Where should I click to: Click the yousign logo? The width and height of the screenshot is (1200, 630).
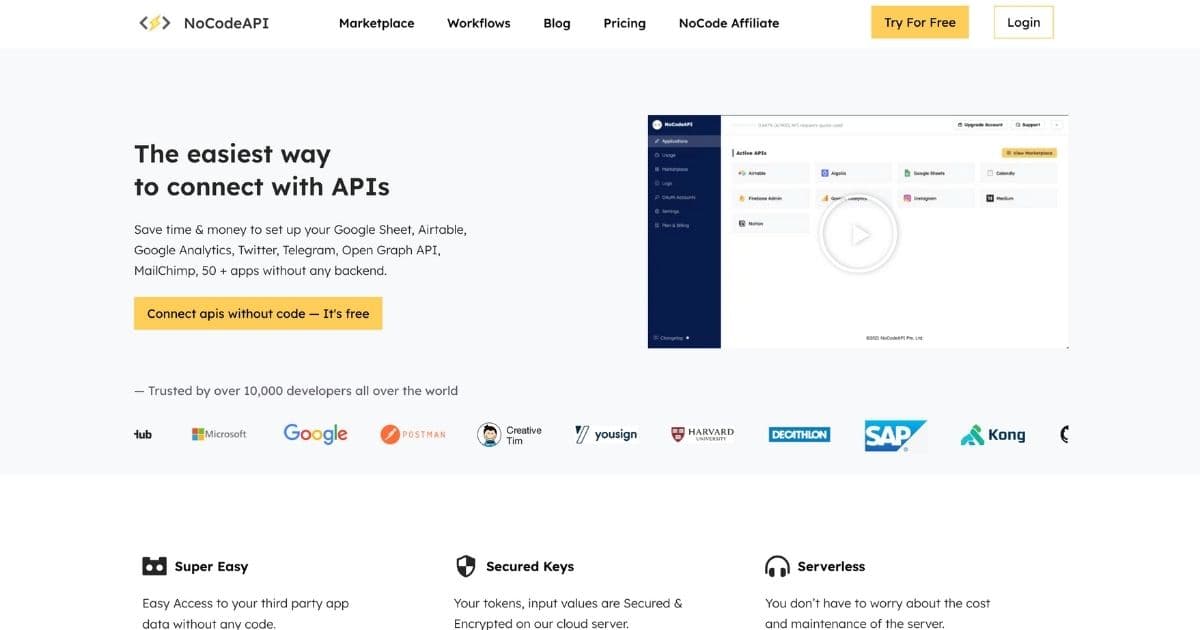click(x=606, y=434)
